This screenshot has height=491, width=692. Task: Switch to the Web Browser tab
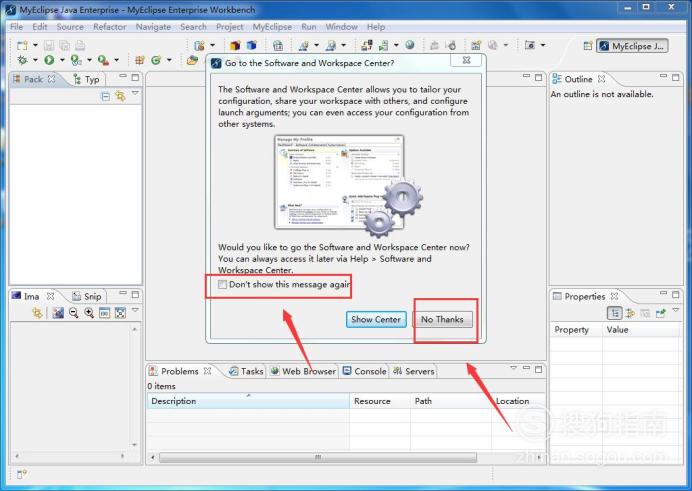[x=304, y=371]
